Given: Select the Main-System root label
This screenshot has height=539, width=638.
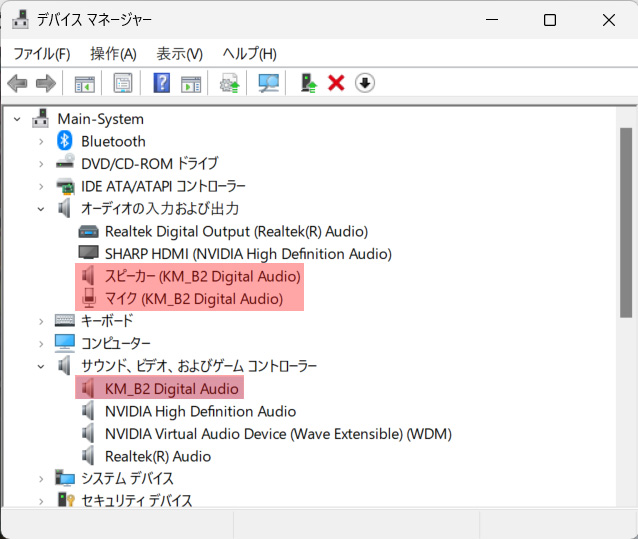Looking at the screenshot, I should 101,119.
